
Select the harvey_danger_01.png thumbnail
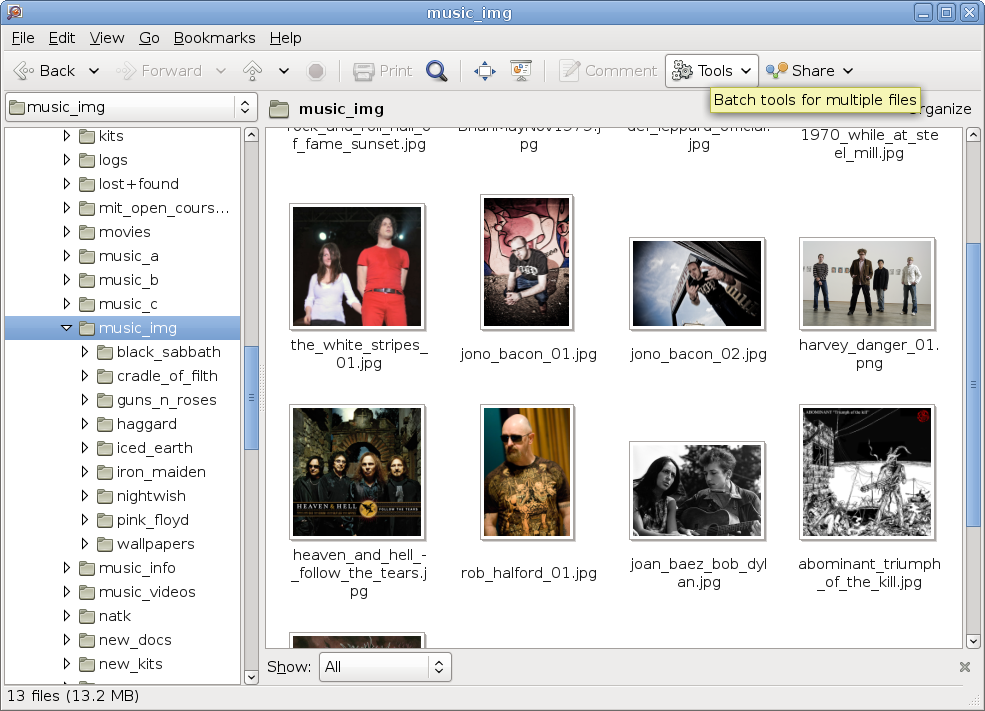[867, 284]
